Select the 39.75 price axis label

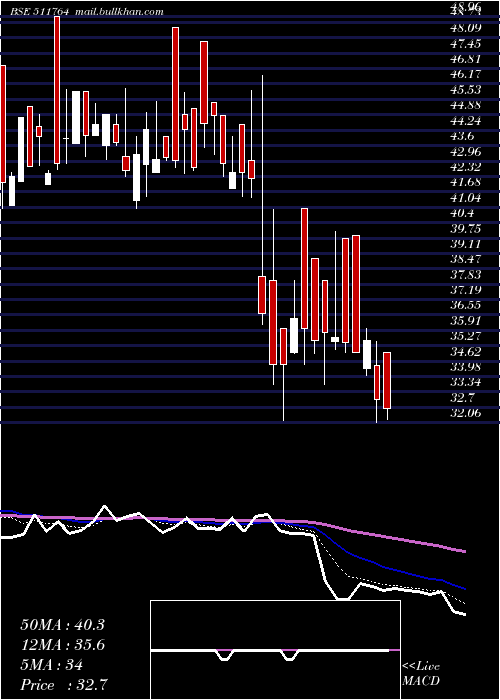[x=466, y=229]
